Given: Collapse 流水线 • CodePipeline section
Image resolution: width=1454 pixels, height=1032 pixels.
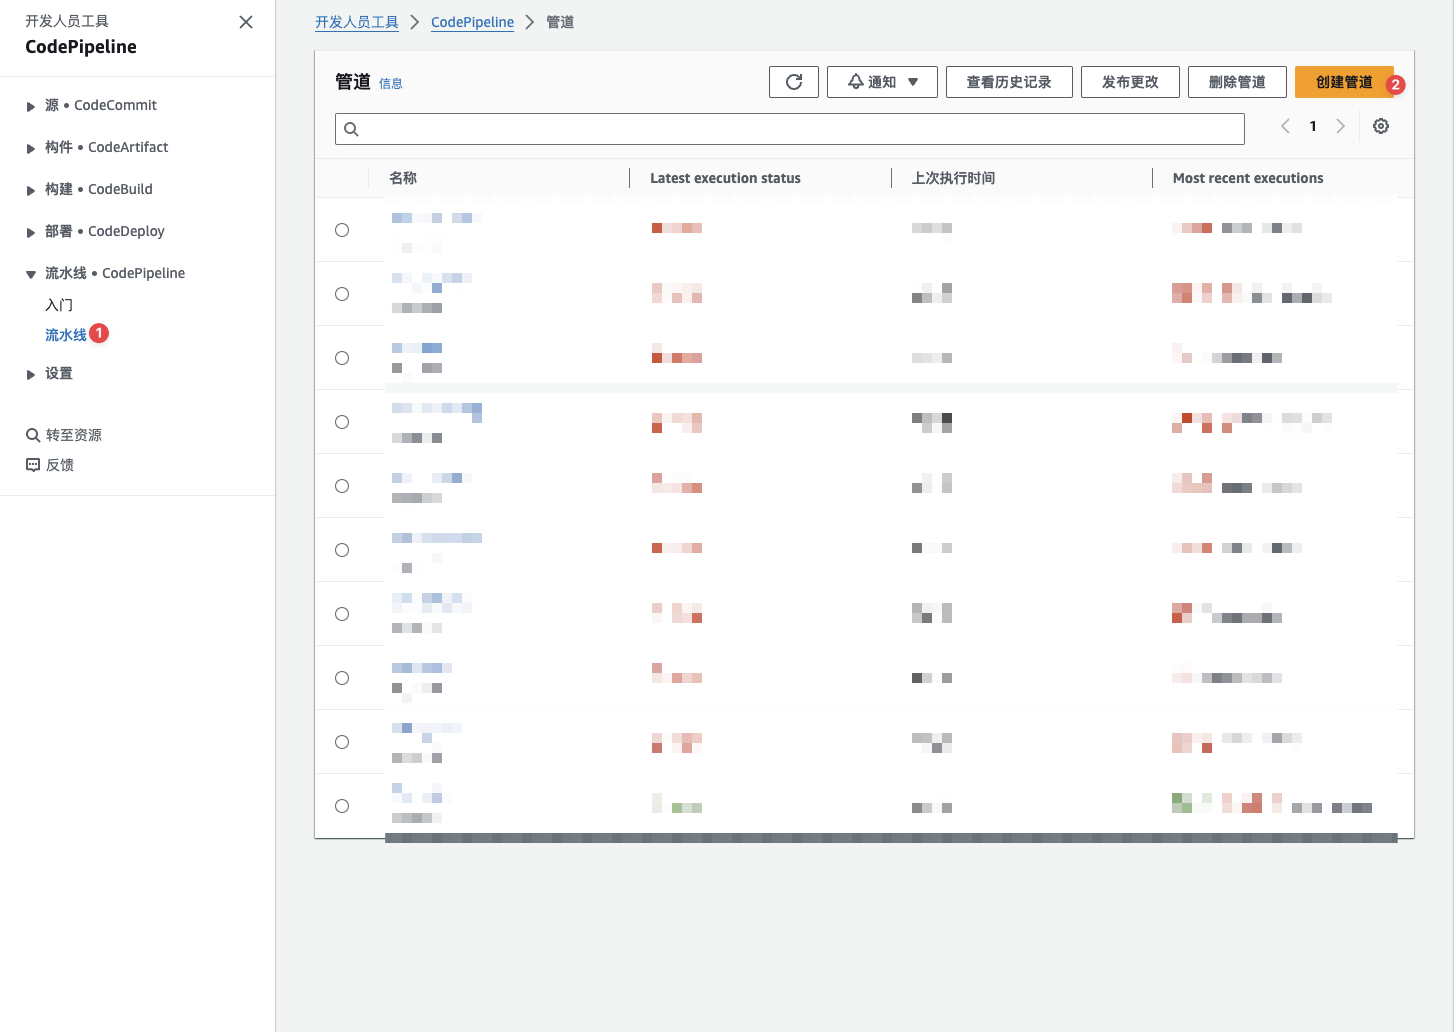Looking at the screenshot, I should (31, 274).
